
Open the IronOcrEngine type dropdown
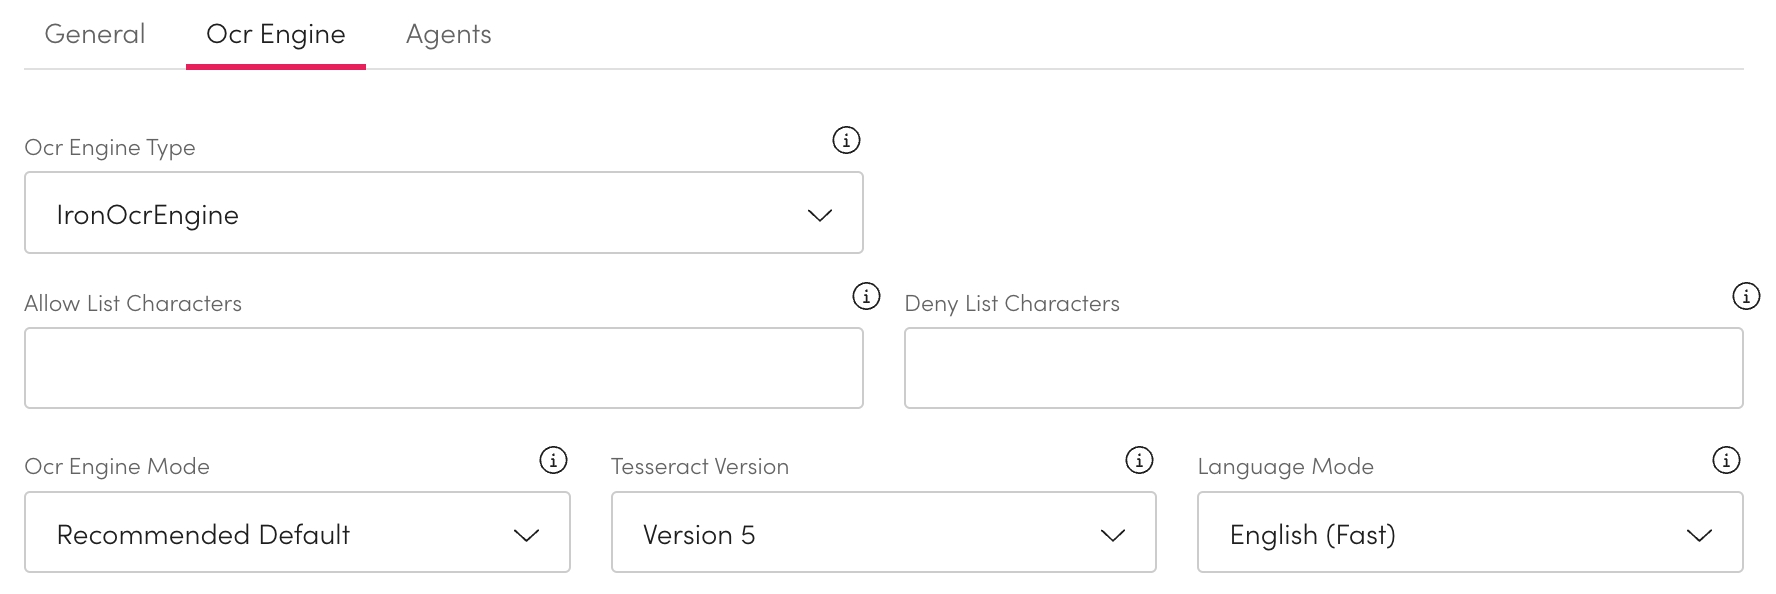point(443,213)
